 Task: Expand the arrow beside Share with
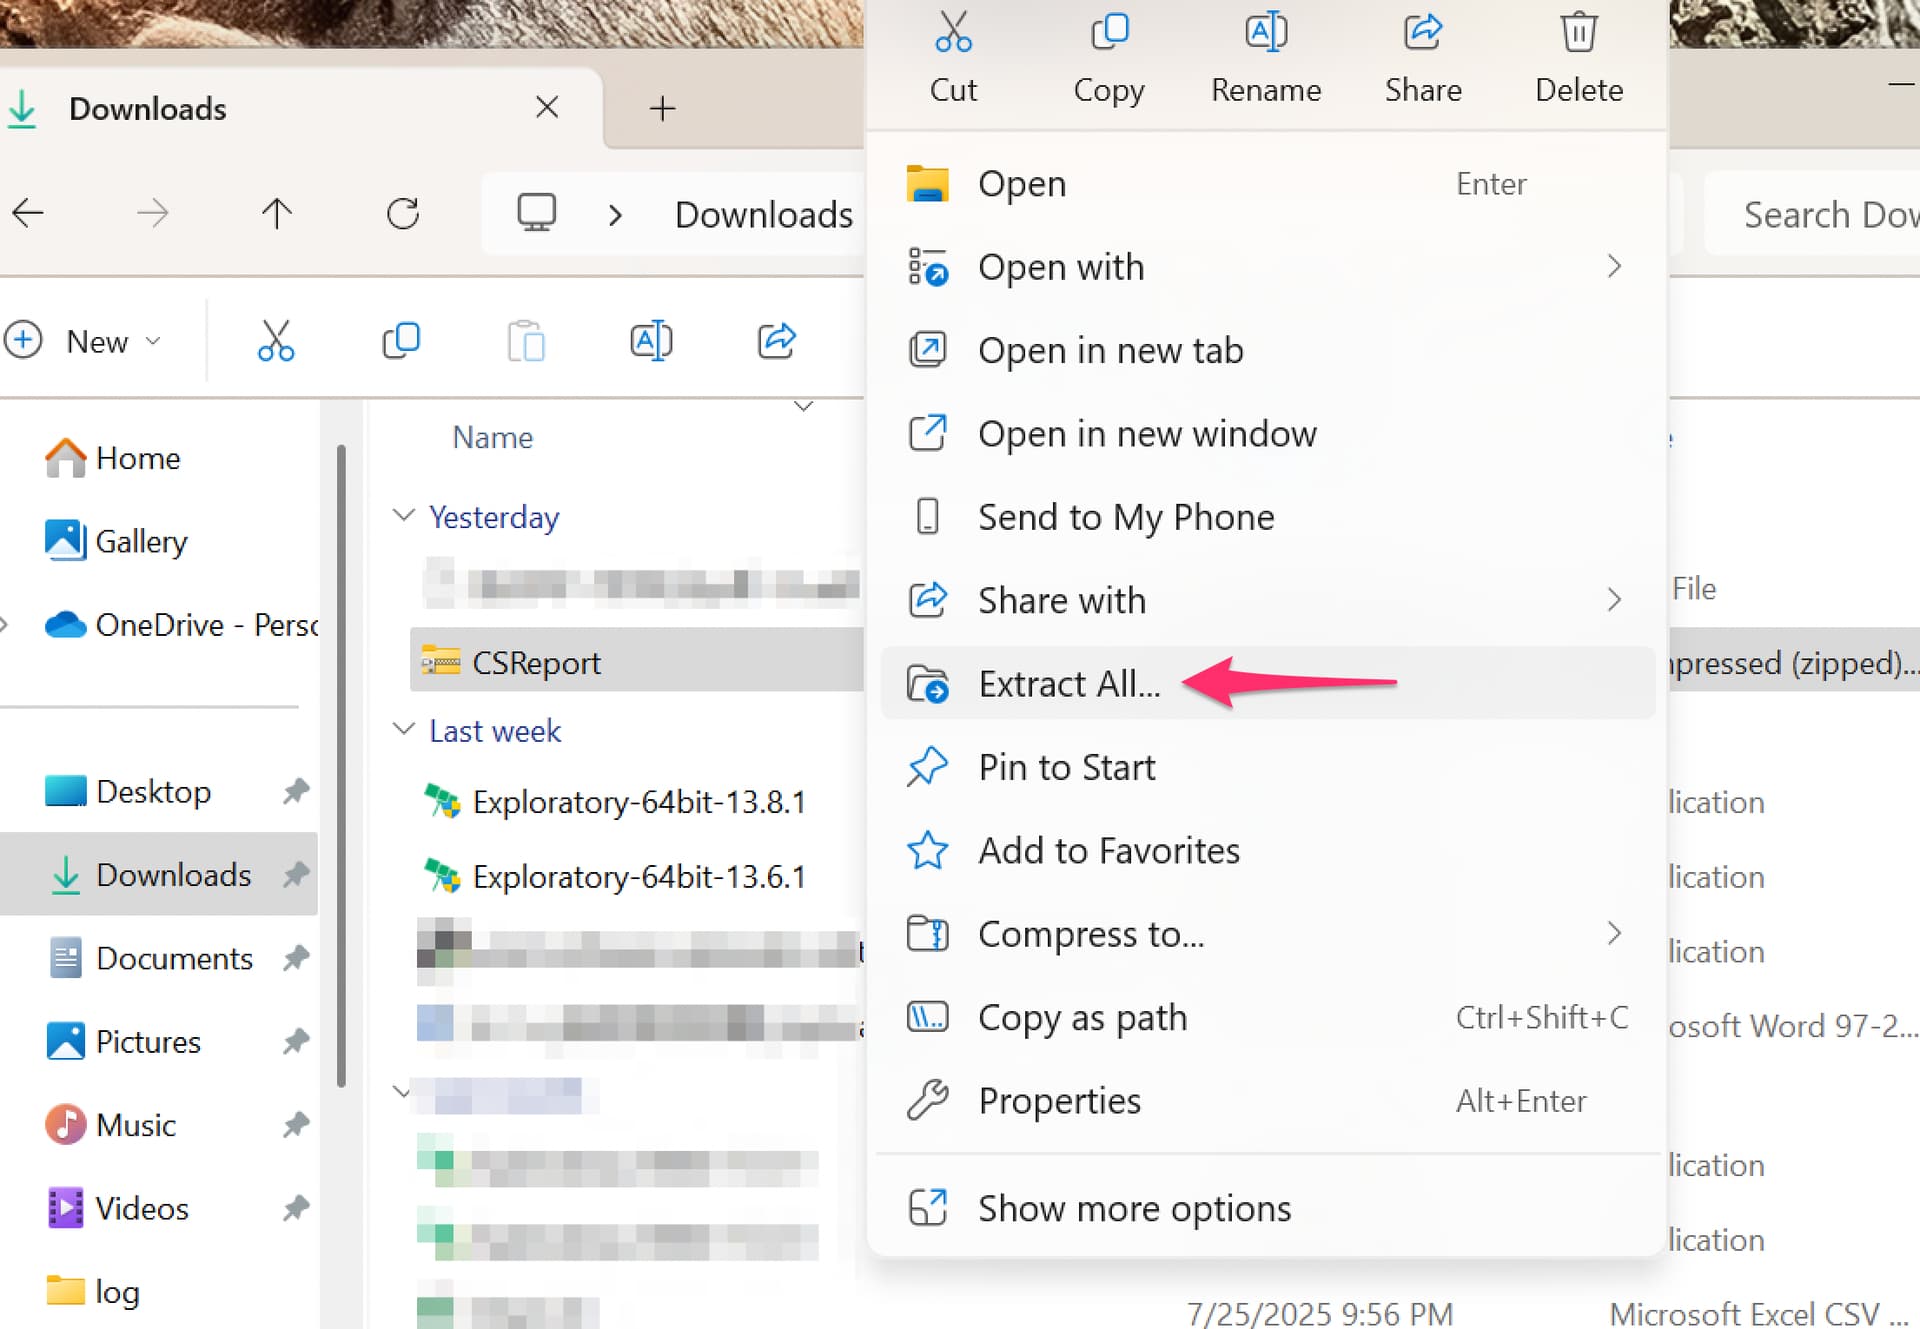(1614, 600)
